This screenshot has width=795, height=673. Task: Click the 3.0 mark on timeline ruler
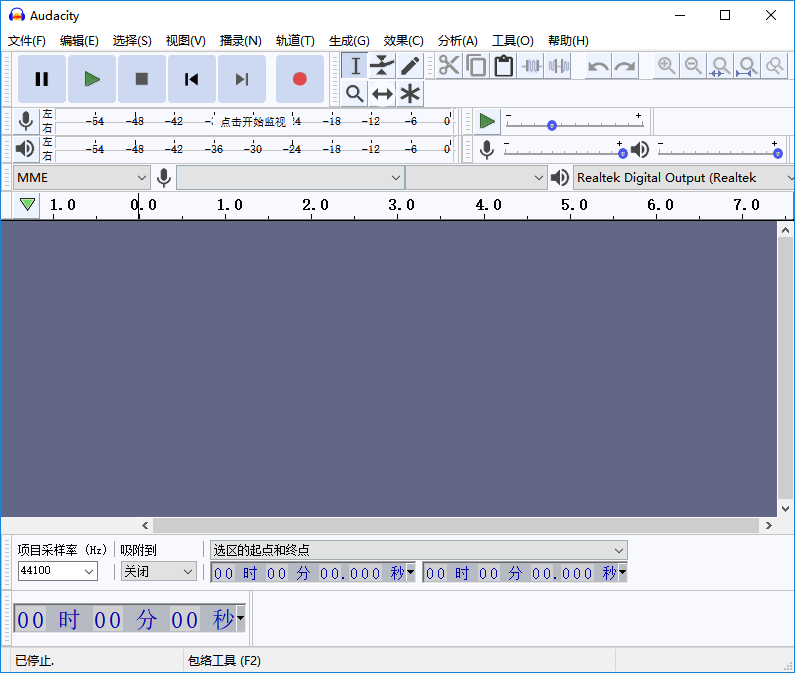pos(401,205)
